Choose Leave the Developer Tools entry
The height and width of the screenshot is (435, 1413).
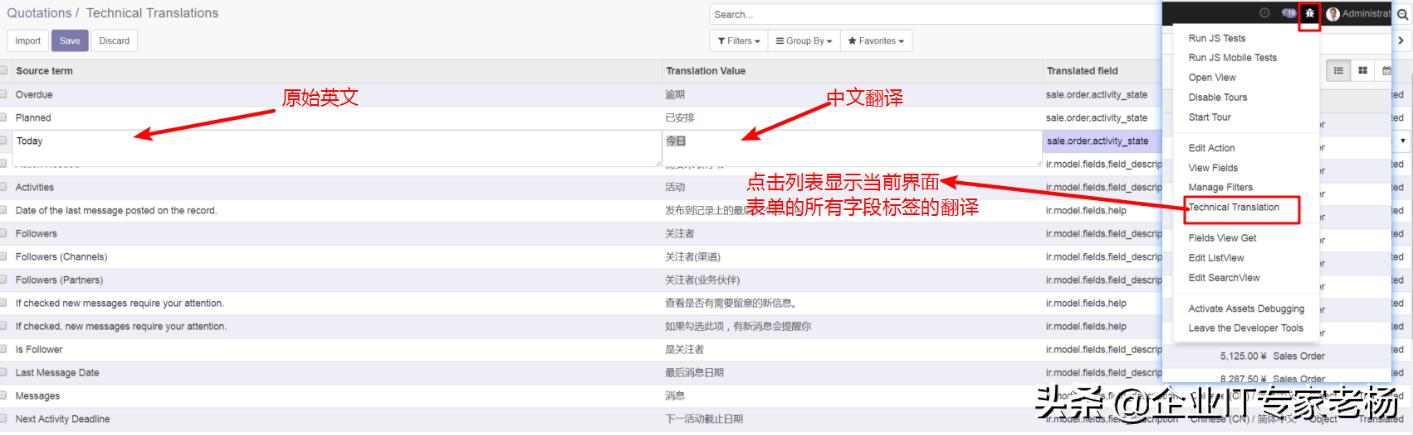1246,328
